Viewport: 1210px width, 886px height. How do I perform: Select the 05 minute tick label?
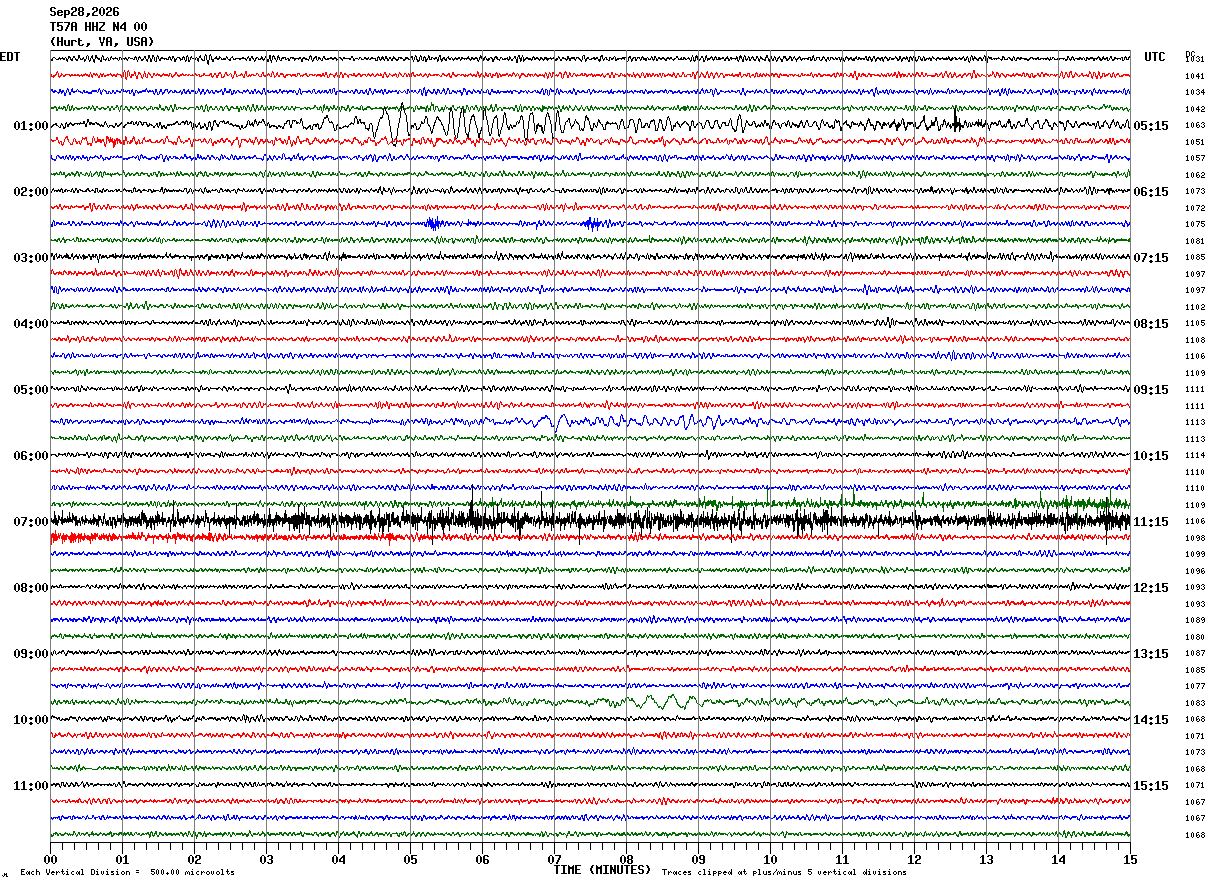[x=410, y=859]
